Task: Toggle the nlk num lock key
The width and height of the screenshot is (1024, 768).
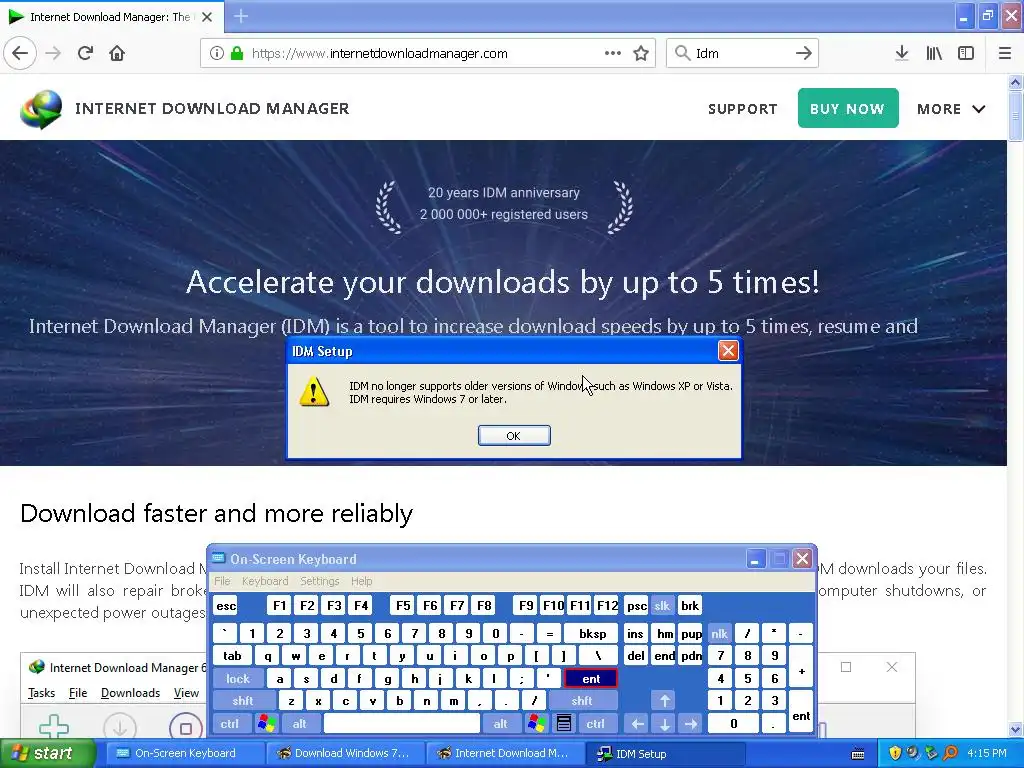Action: 719,633
